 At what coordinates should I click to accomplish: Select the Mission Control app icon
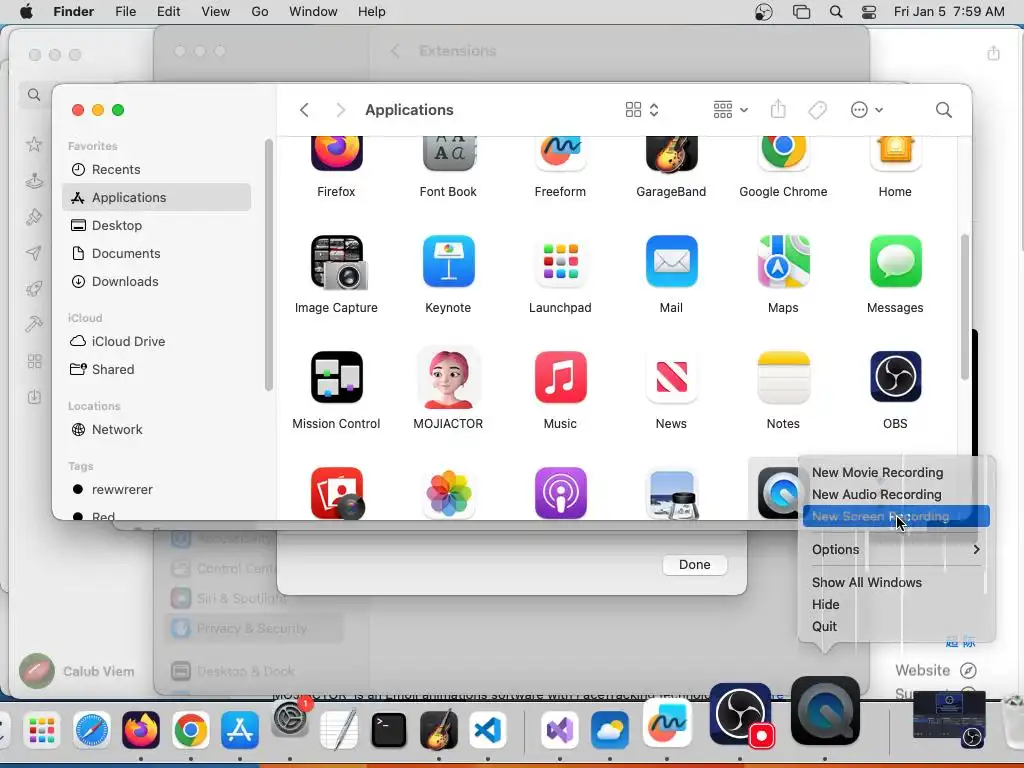click(336, 377)
